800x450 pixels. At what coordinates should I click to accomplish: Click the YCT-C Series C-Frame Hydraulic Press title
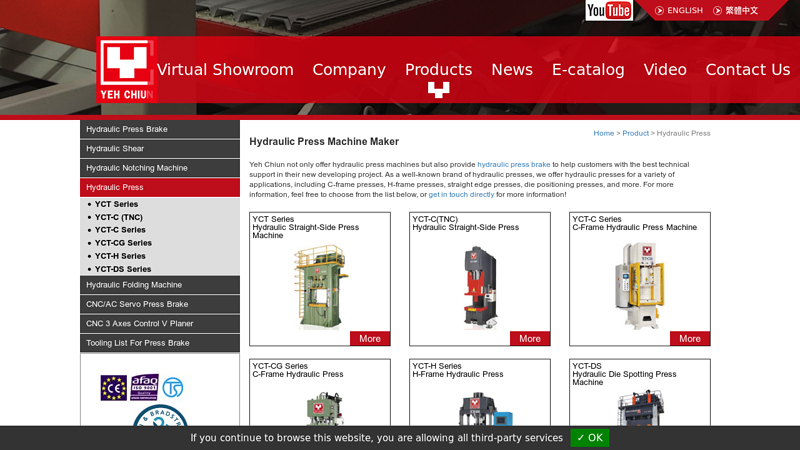coord(634,223)
